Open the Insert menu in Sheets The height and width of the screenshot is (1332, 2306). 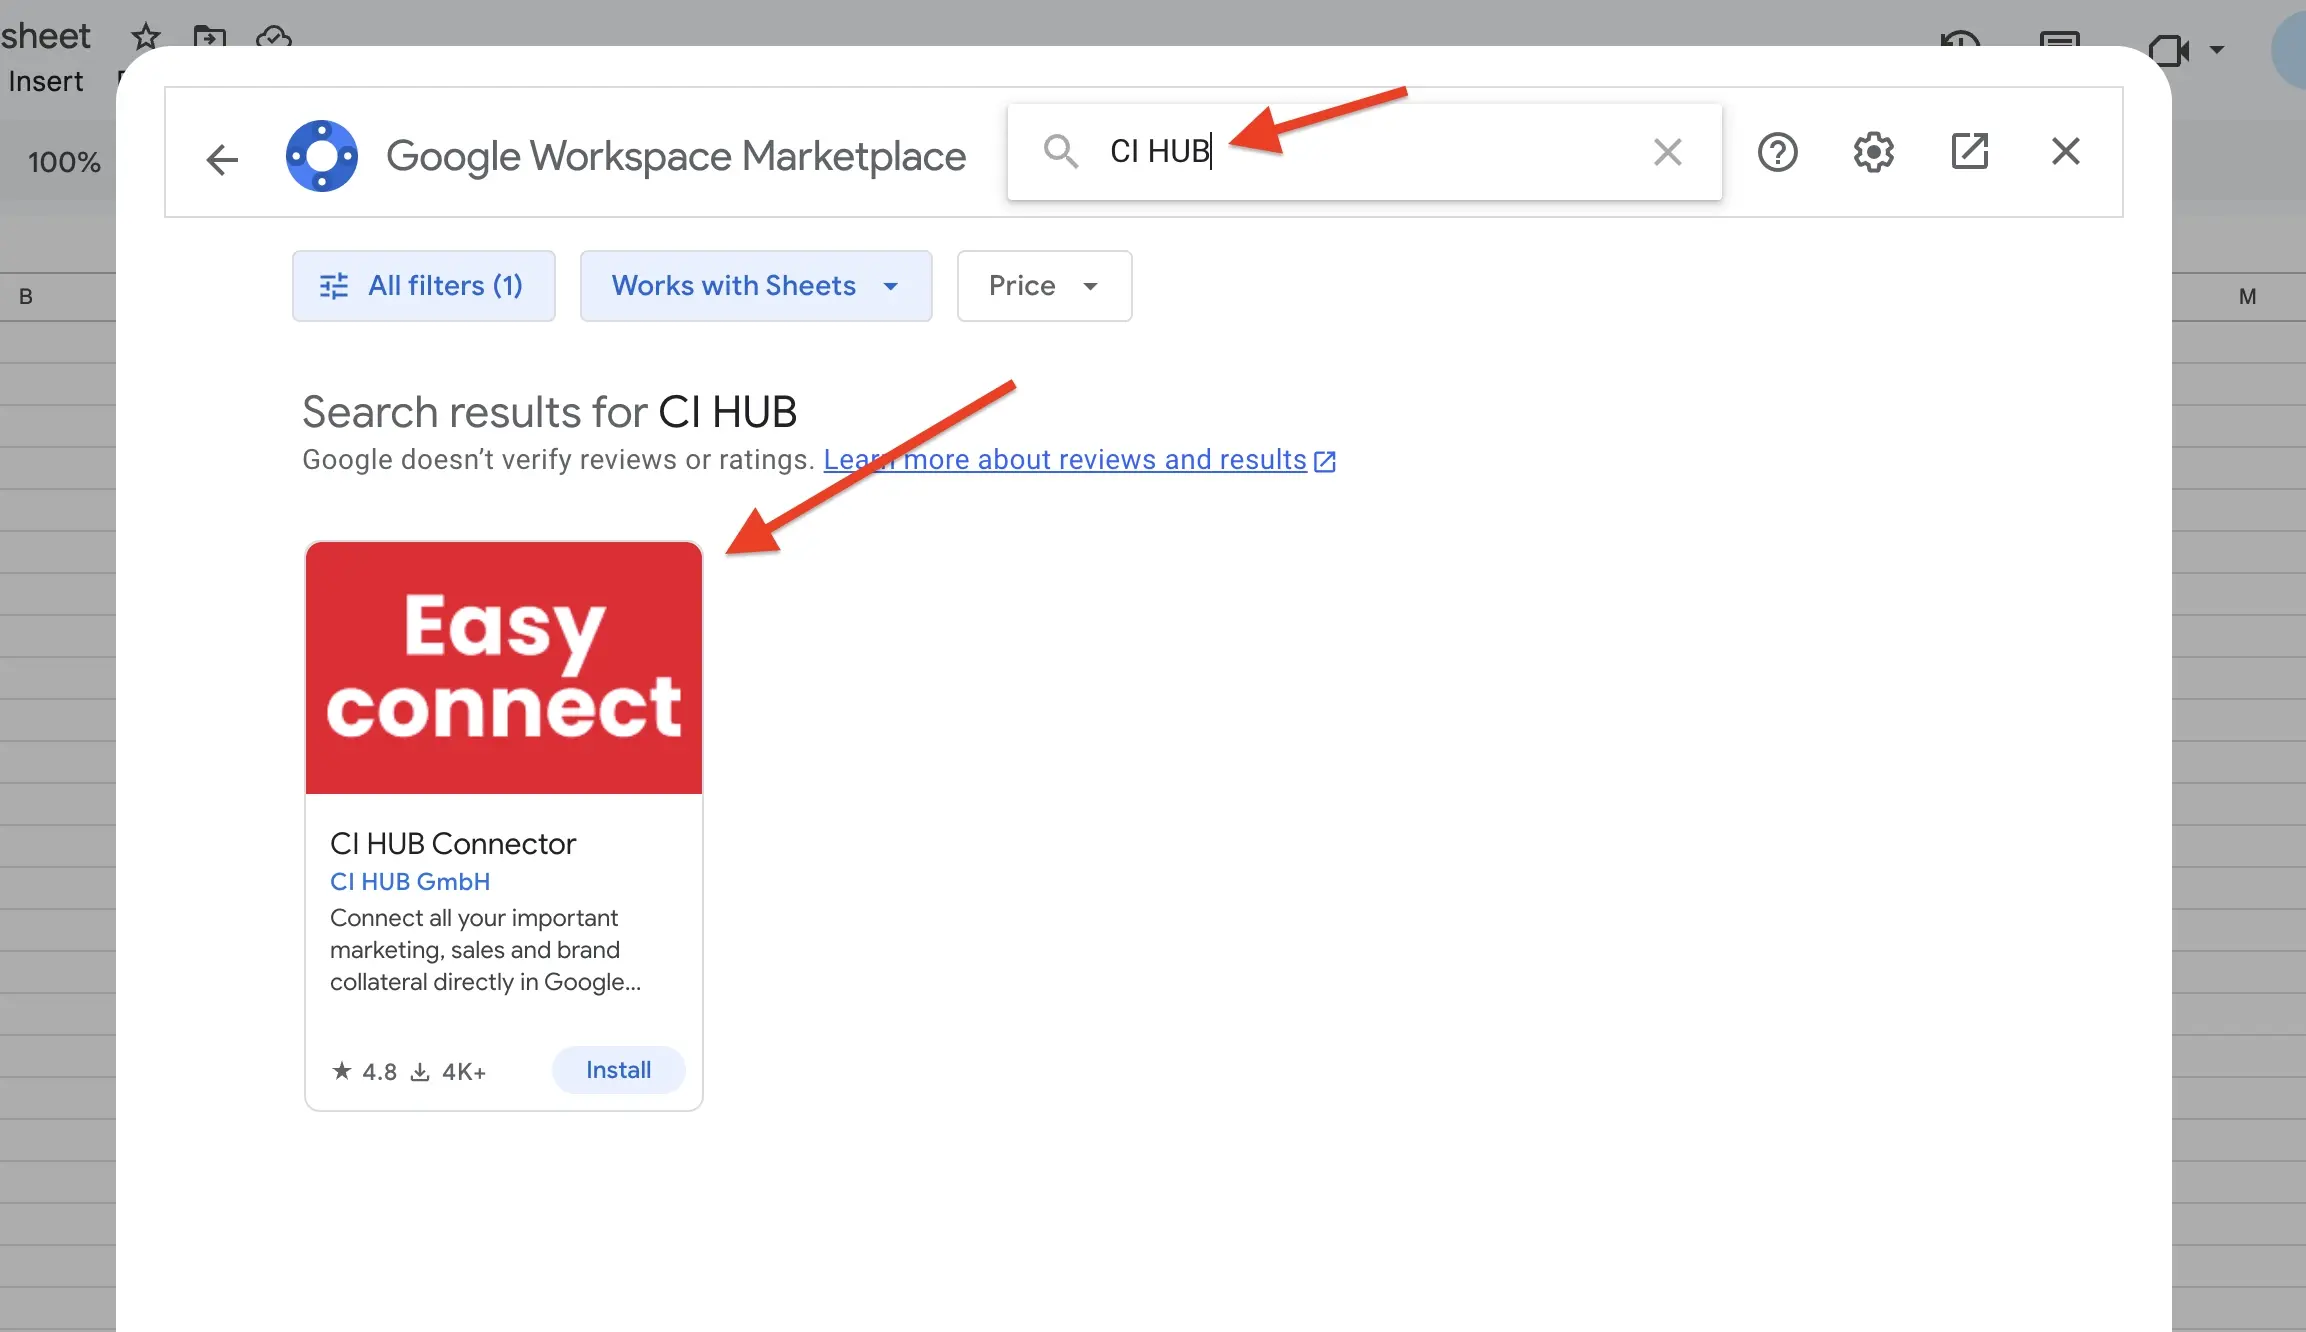click(46, 81)
